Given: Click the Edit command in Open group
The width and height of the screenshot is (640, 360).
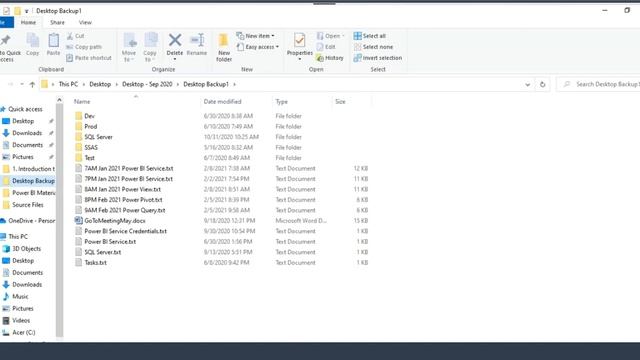Looking at the screenshot, I should tap(326, 47).
